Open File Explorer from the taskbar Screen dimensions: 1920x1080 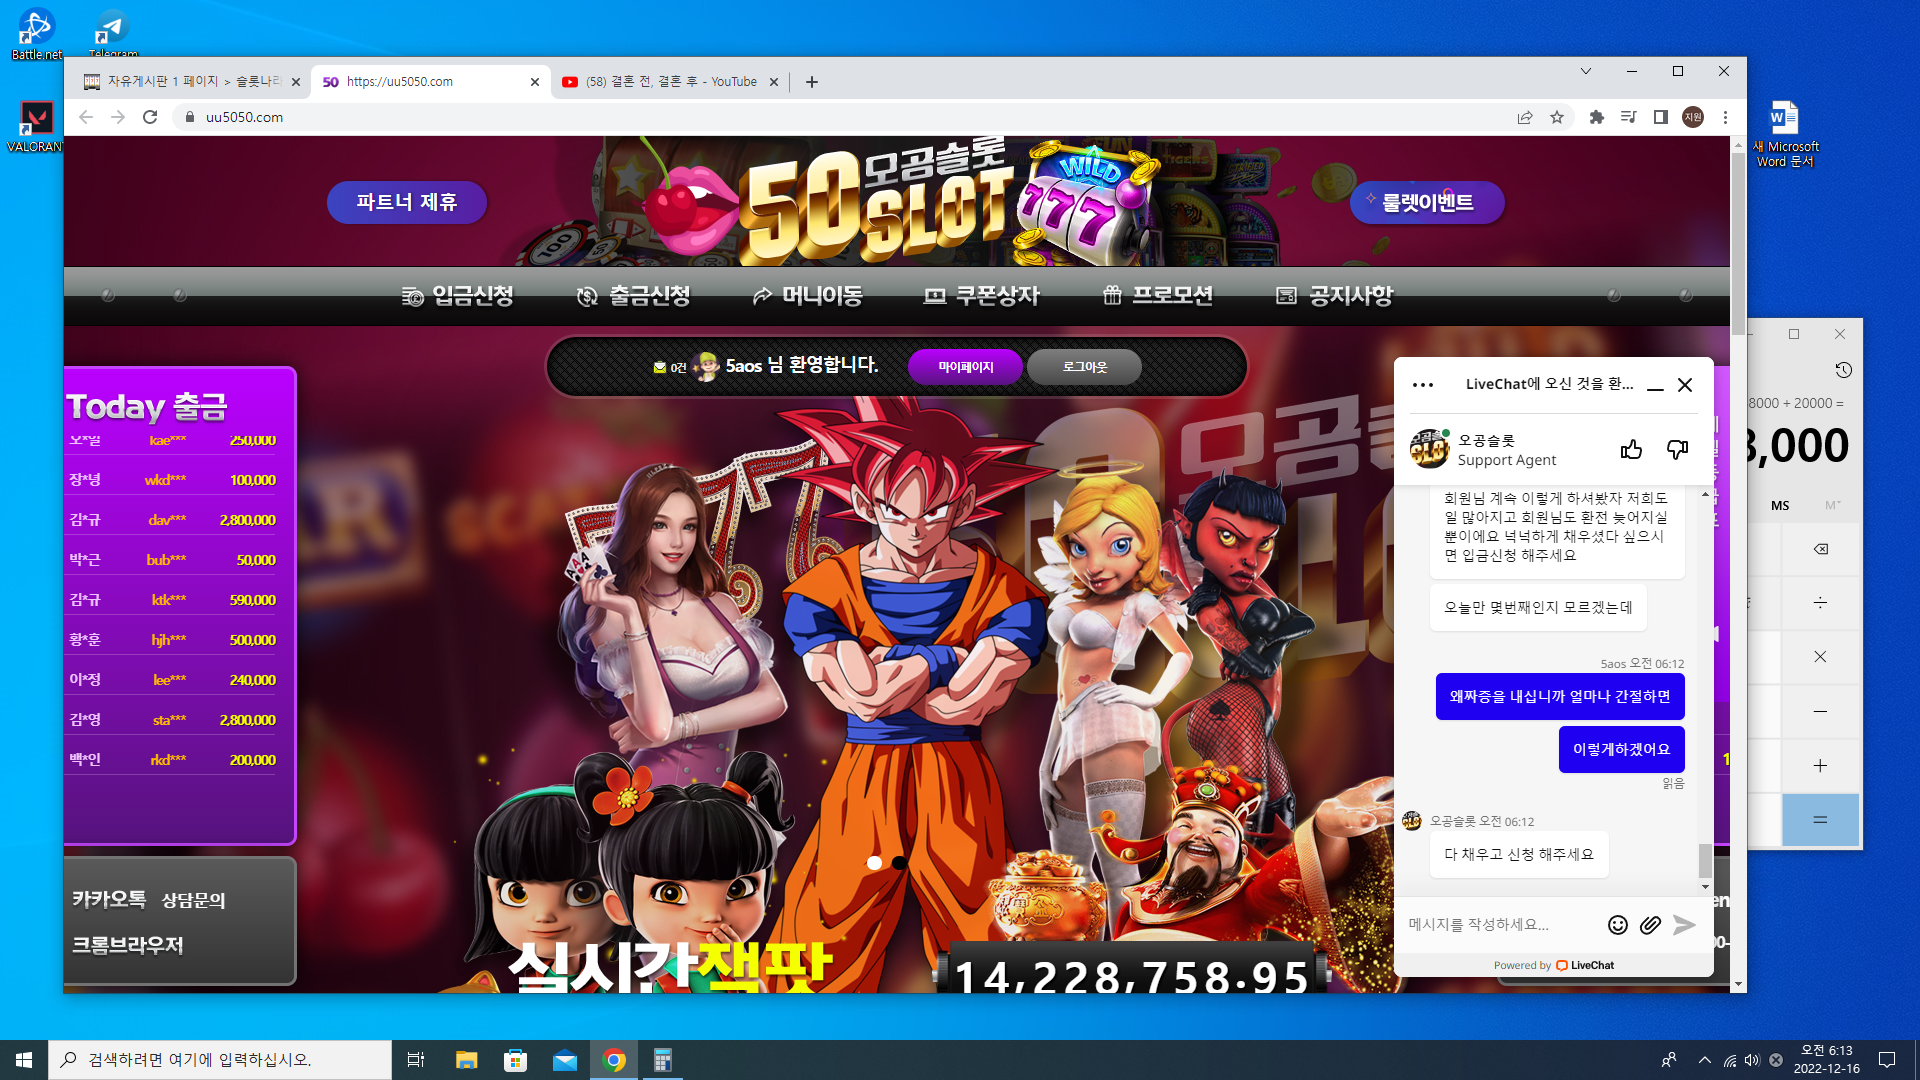[x=466, y=1060]
